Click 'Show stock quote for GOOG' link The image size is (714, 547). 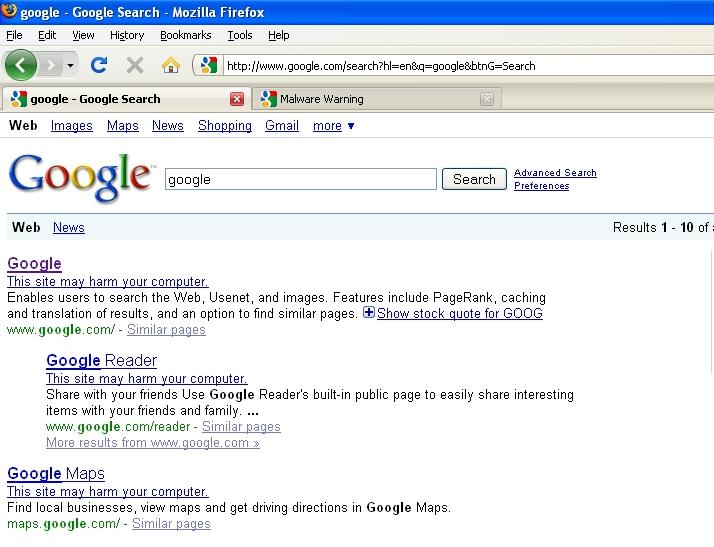point(460,313)
